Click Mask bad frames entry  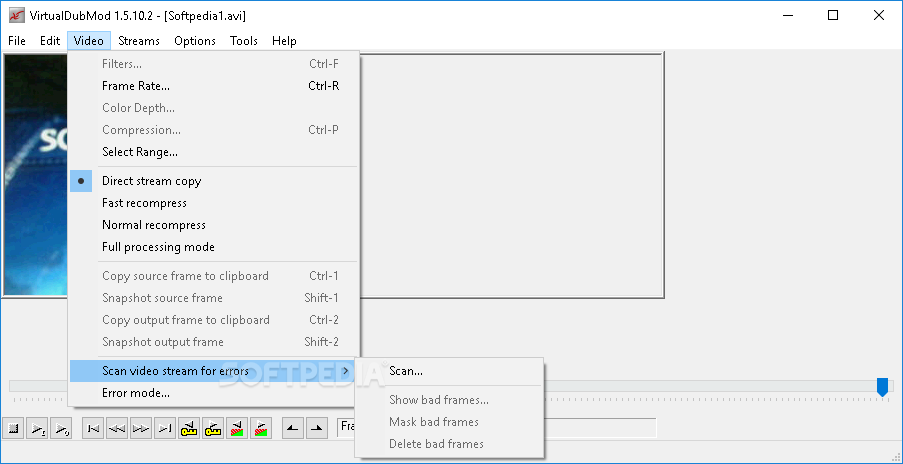(449, 422)
